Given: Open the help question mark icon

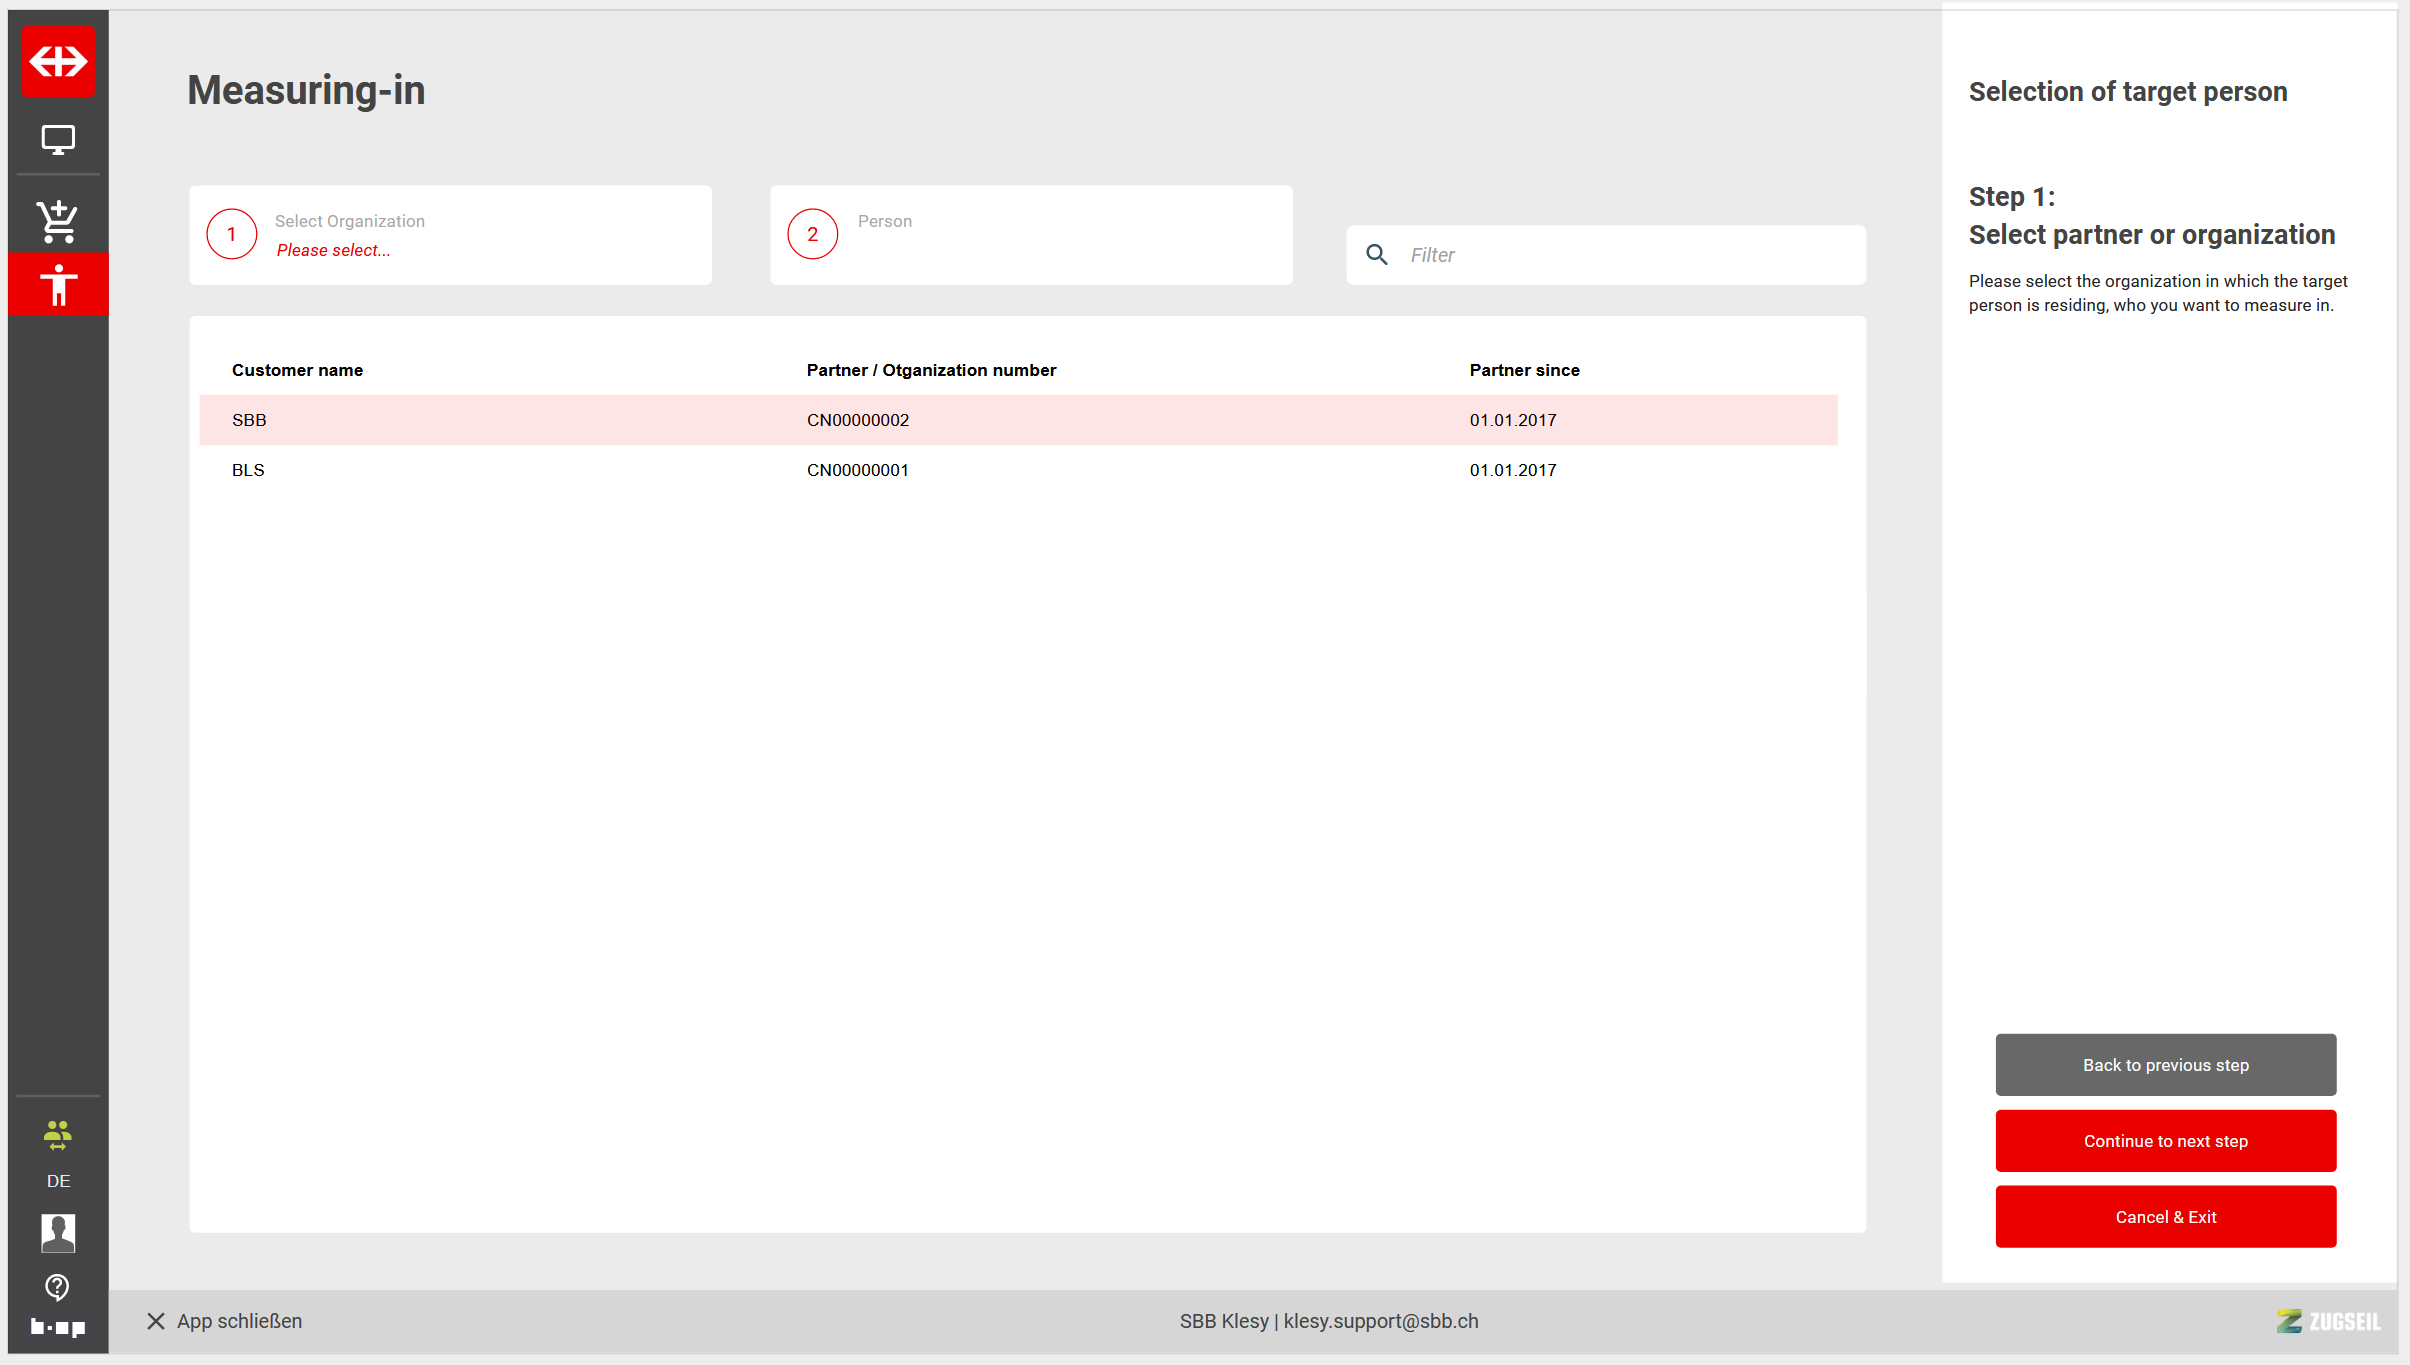Looking at the screenshot, I should [x=58, y=1286].
